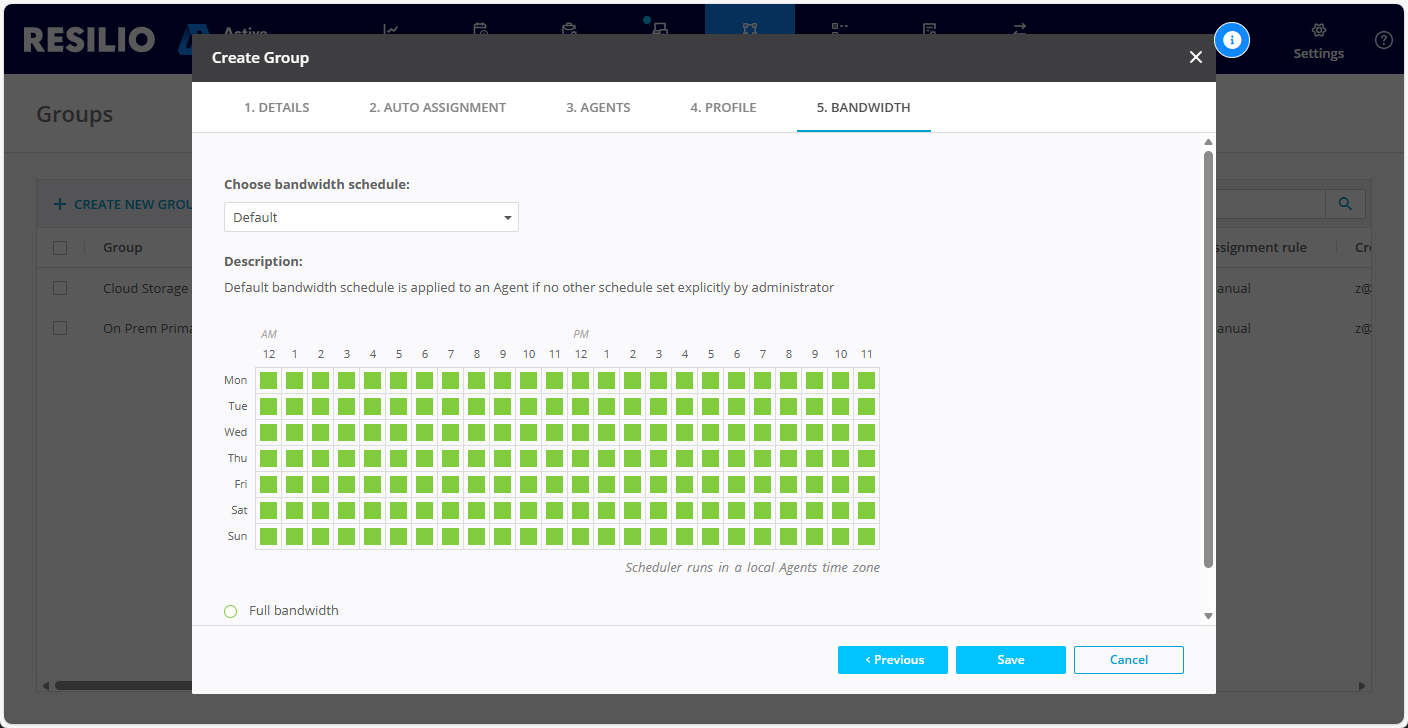The width and height of the screenshot is (1408, 728).
Task: Click the help question mark icon
Action: pos(1383,40)
